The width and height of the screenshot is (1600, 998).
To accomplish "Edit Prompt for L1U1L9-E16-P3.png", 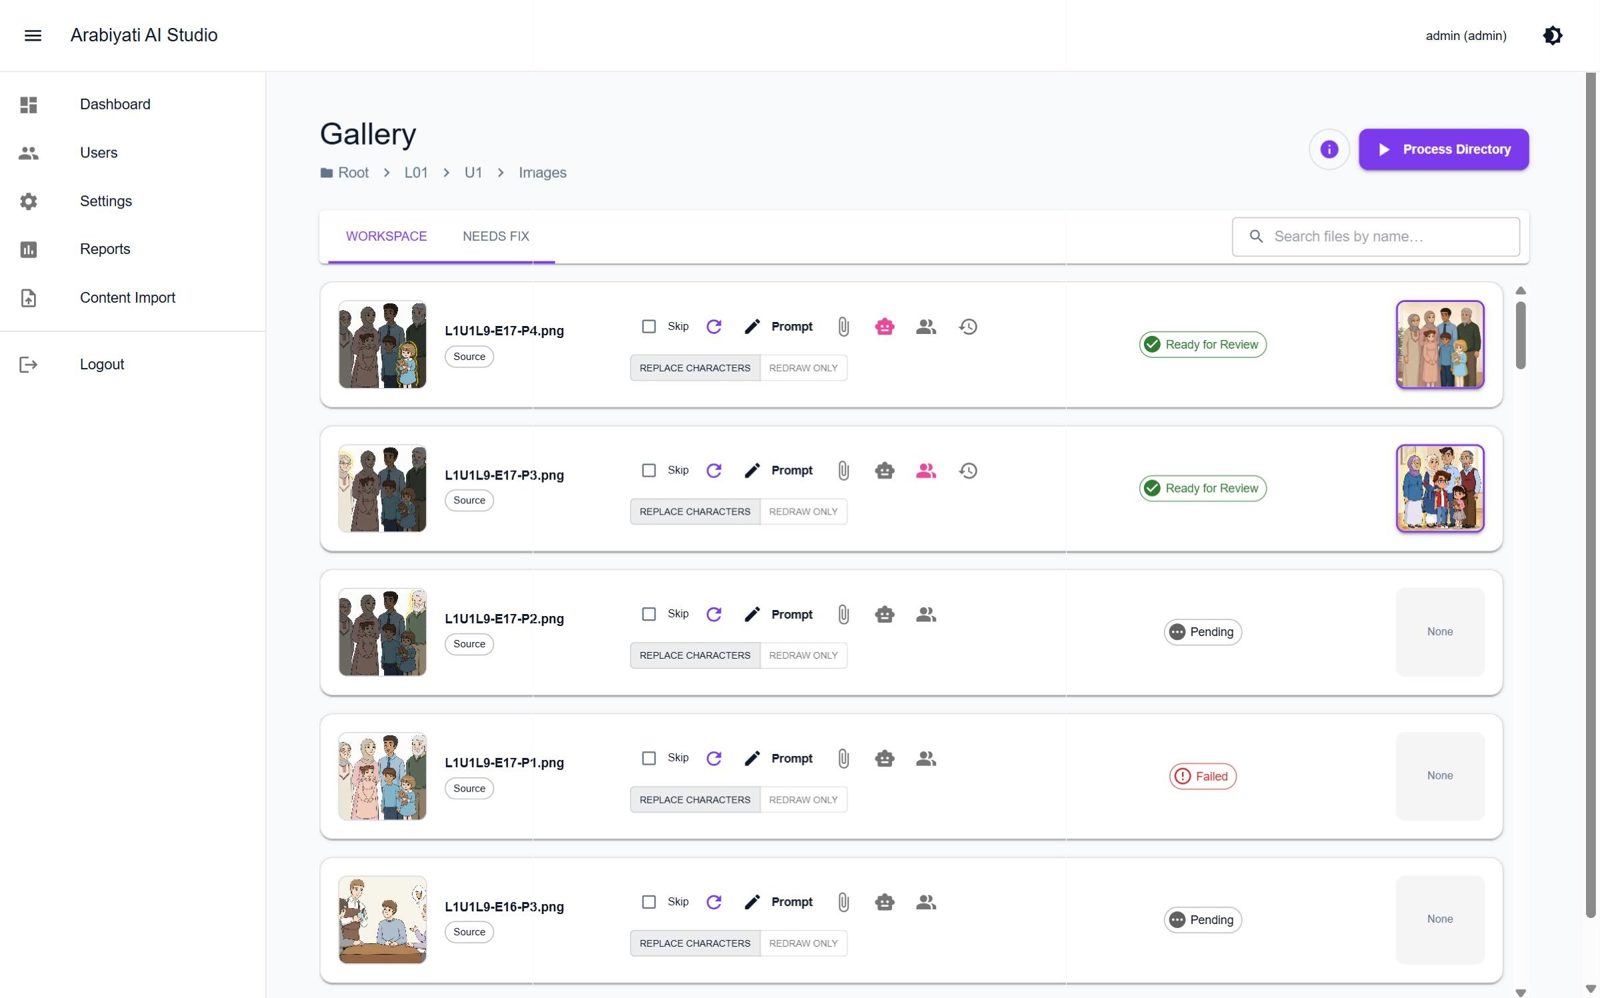I will [779, 902].
